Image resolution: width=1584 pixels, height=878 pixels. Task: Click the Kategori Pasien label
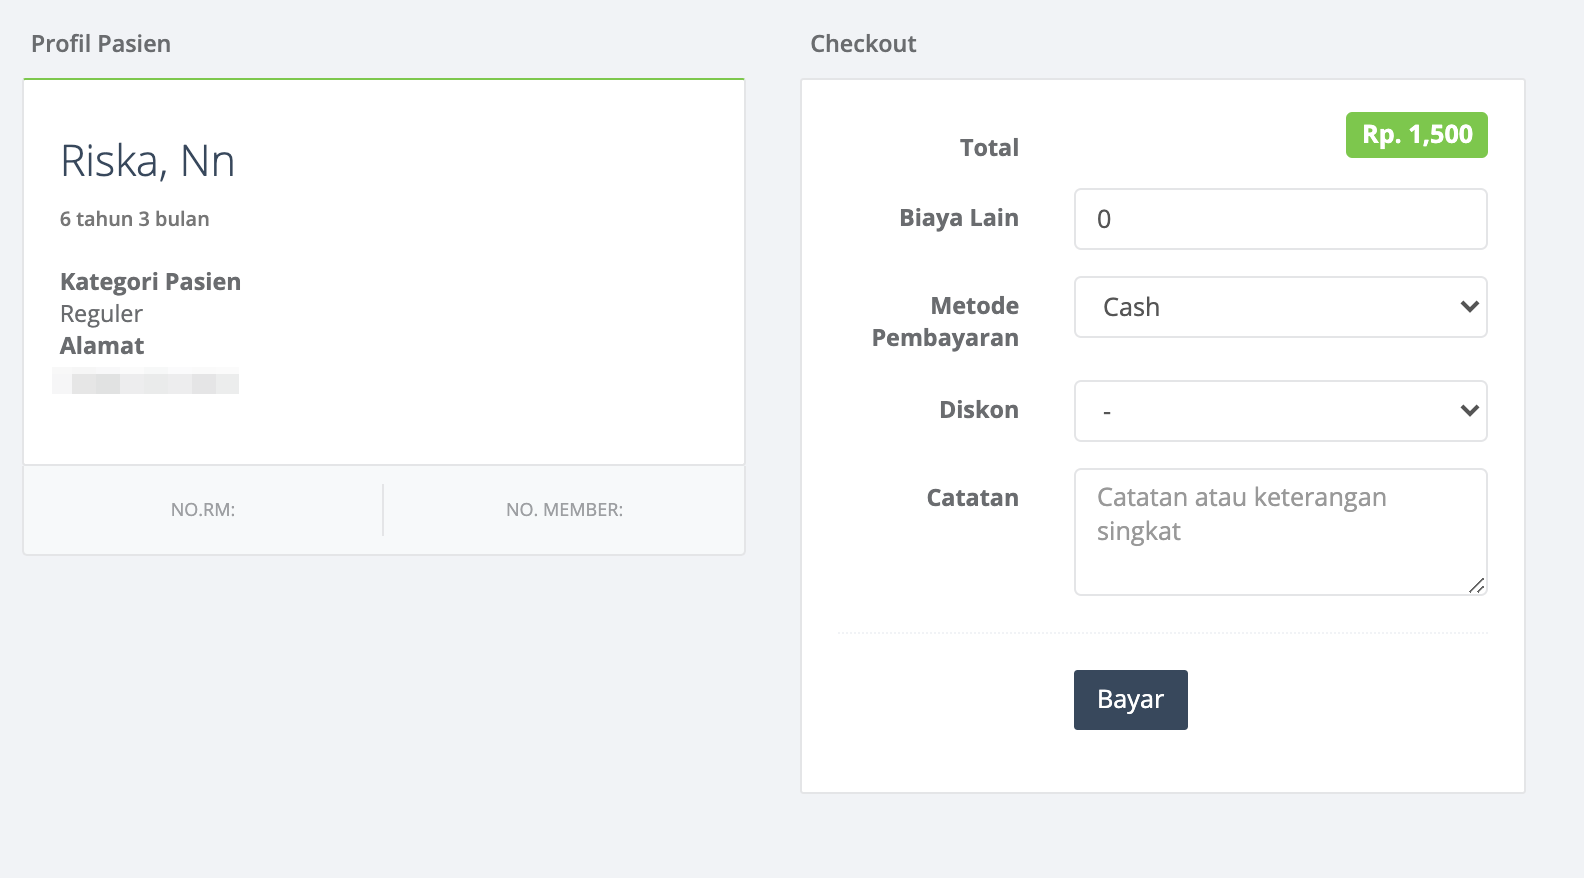coord(150,282)
